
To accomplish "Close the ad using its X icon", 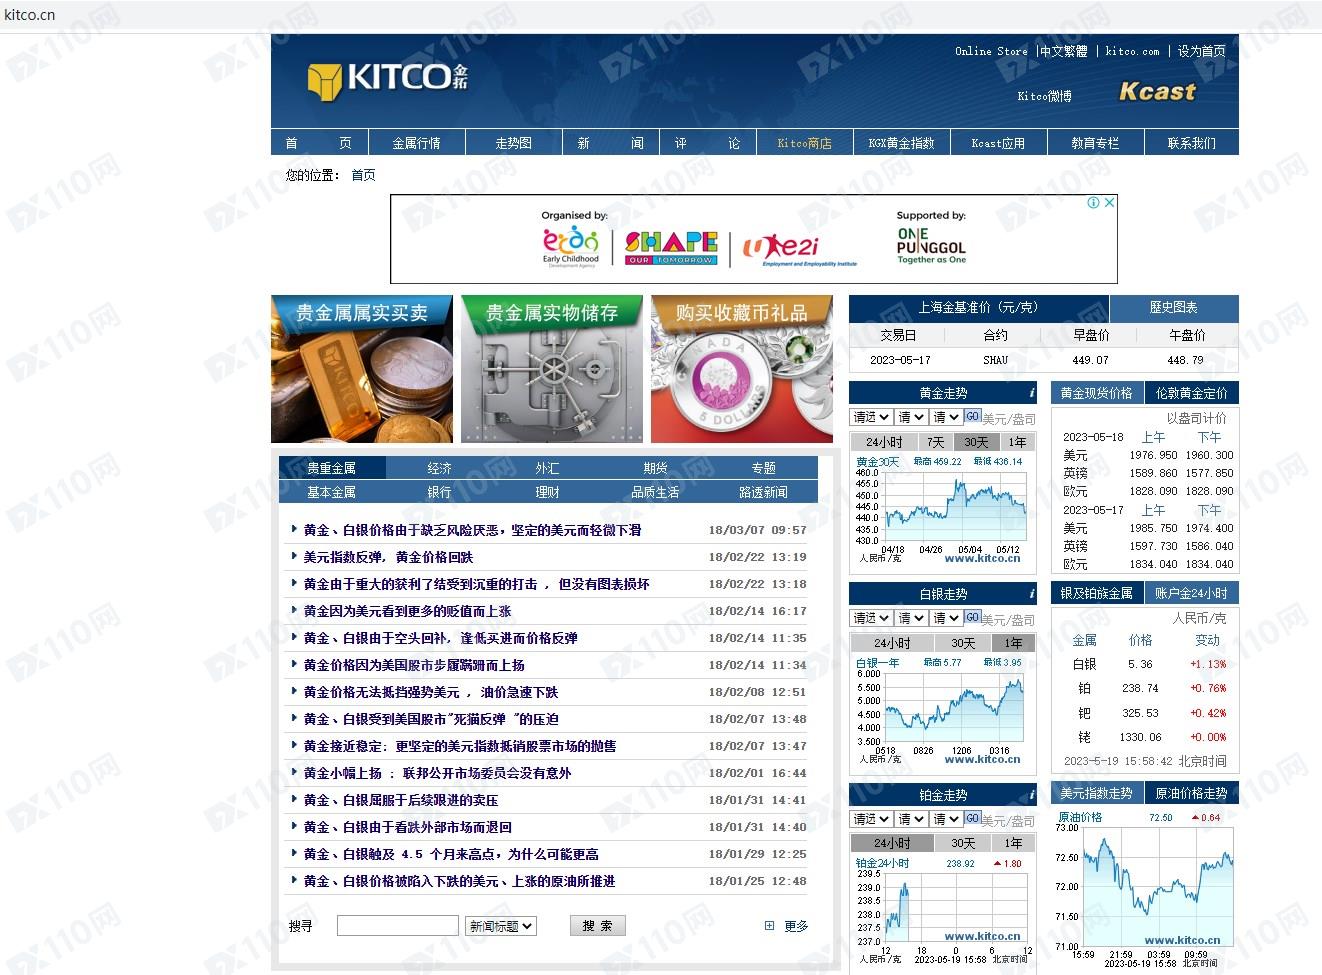I will click(x=1109, y=202).
